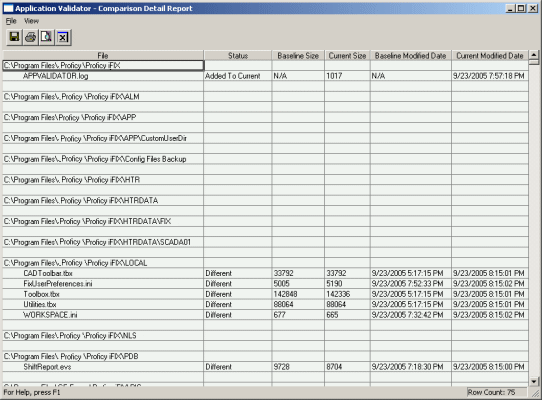This screenshot has width=542, height=400.
Task: Click current size value 5190
Action: (x=347, y=283)
